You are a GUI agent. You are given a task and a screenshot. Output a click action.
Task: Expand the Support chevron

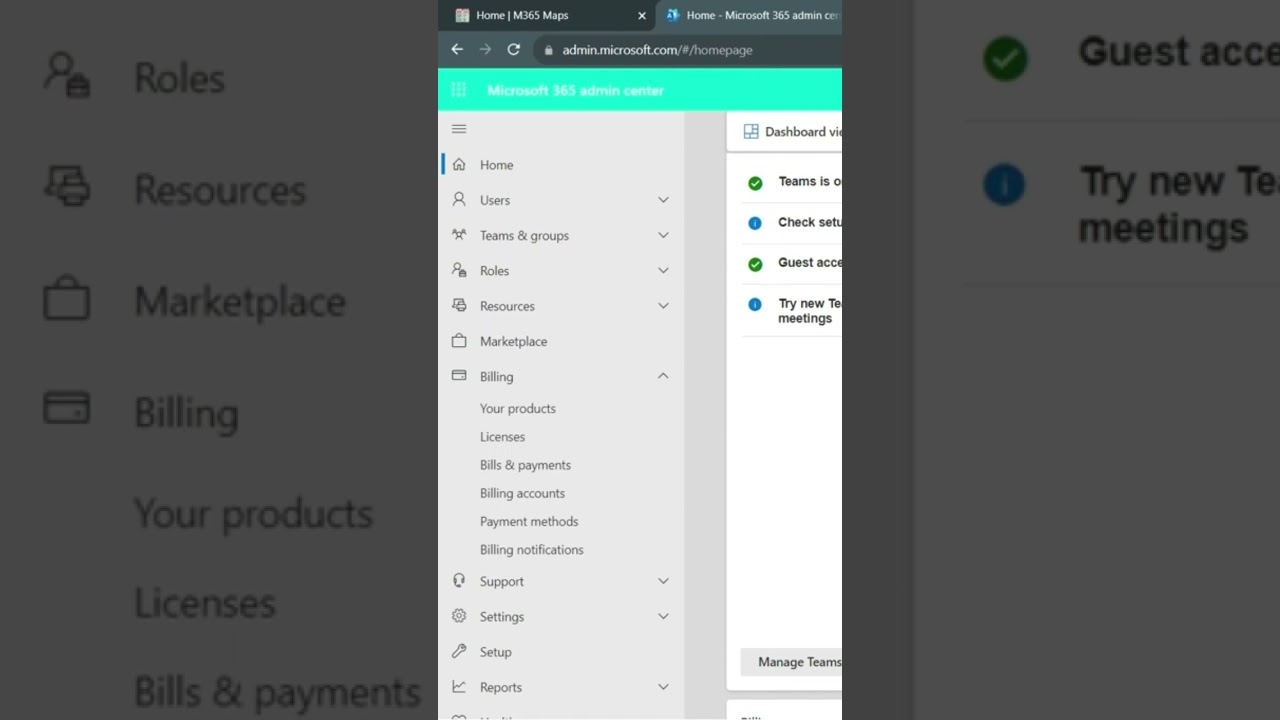(x=663, y=581)
